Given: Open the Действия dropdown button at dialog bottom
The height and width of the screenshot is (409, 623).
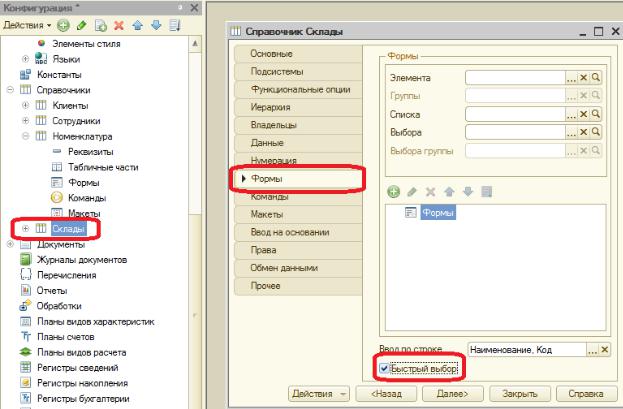Looking at the screenshot, I should (x=319, y=394).
